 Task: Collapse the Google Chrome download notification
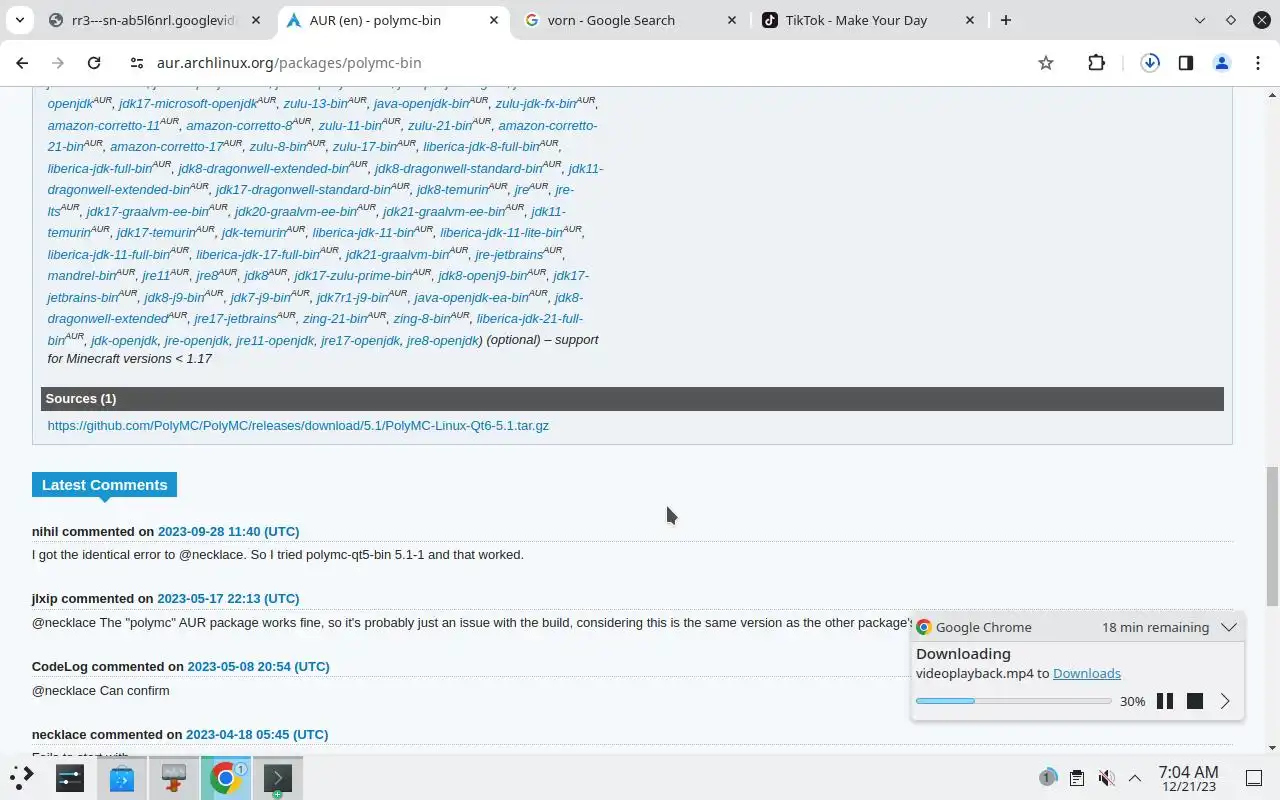point(1229,627)
